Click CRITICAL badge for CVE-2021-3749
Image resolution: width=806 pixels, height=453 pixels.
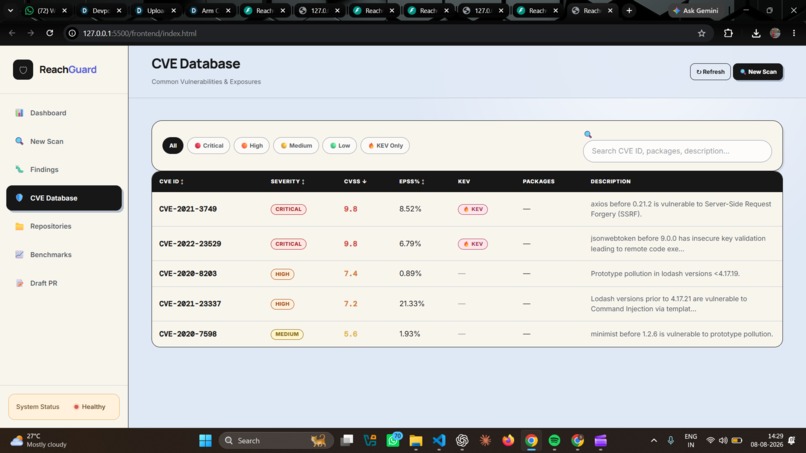(288, 209)
